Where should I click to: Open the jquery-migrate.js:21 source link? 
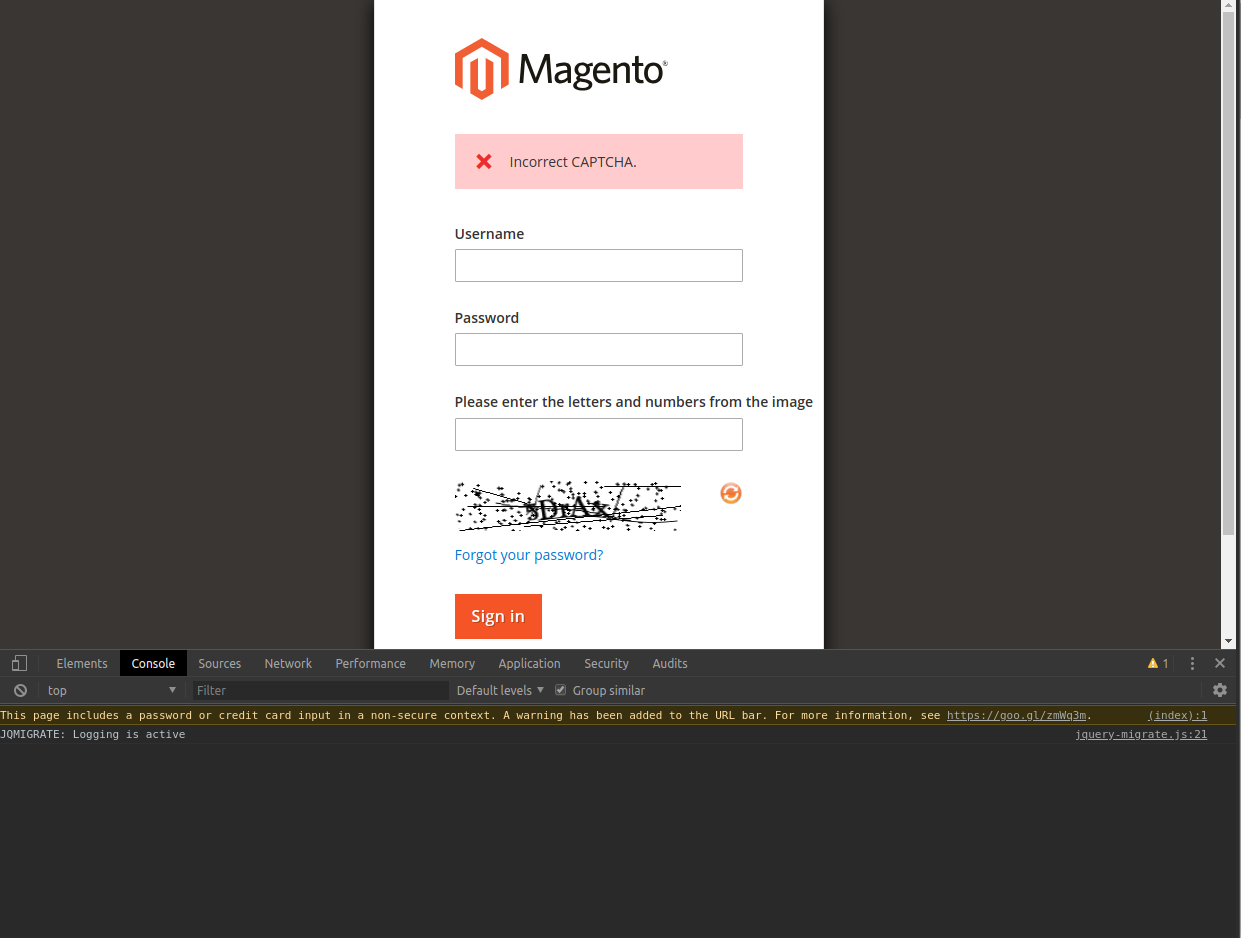pyautogui.click(x=1141, y=734)
